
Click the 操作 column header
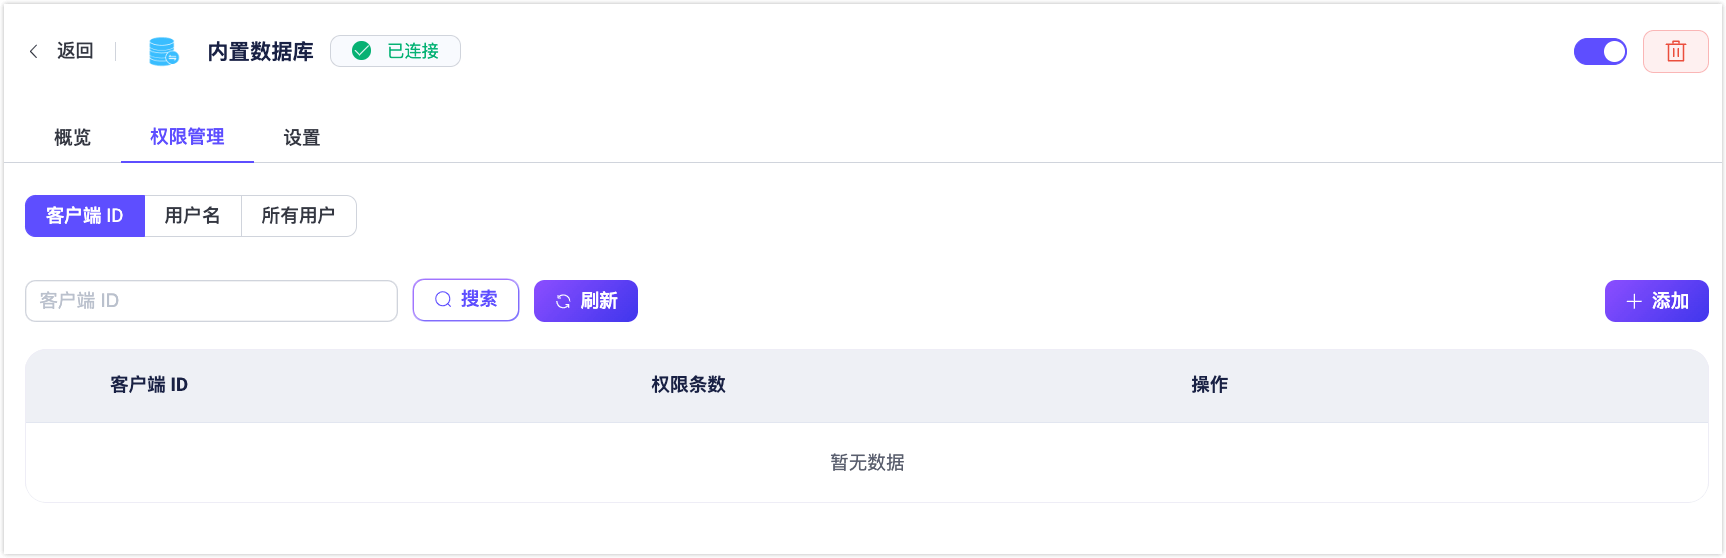coord(1209,385)
